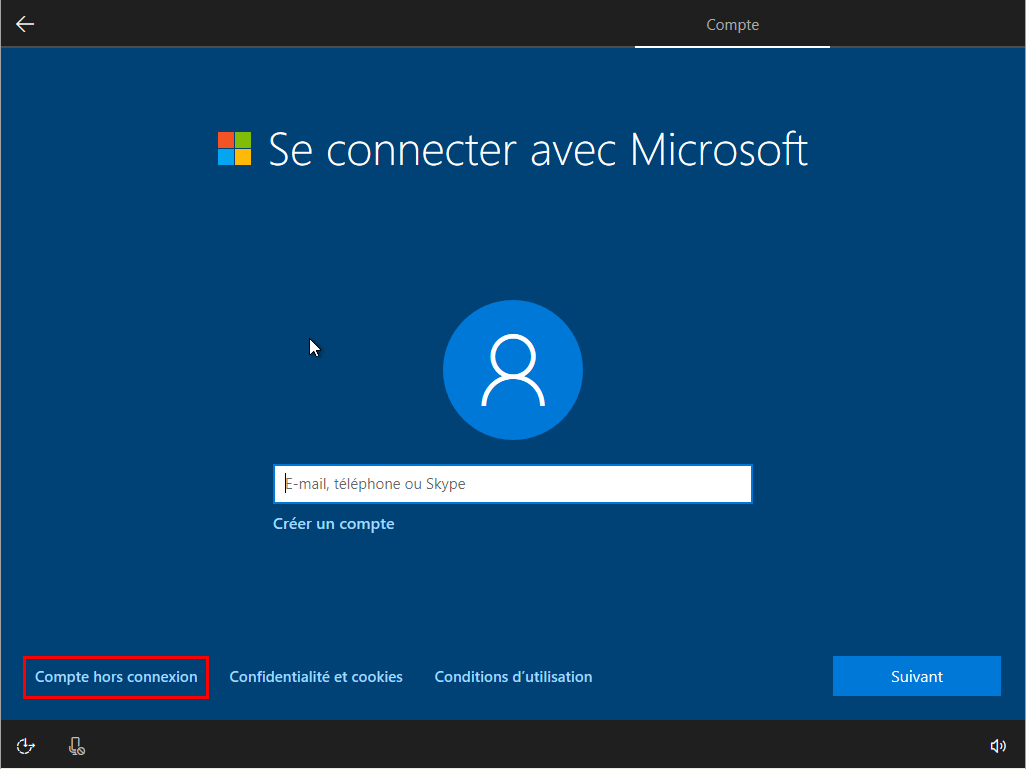The height and width of the screenshot is (769, 1026).
Task: Activate narrator audio via the accessibility icon
Action: [x=25, y=745]
